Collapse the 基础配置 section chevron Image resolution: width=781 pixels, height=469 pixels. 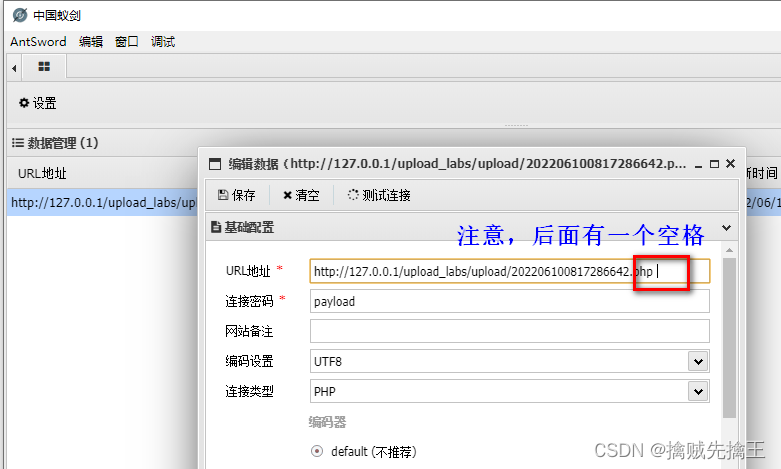click(x=726, y=228)
